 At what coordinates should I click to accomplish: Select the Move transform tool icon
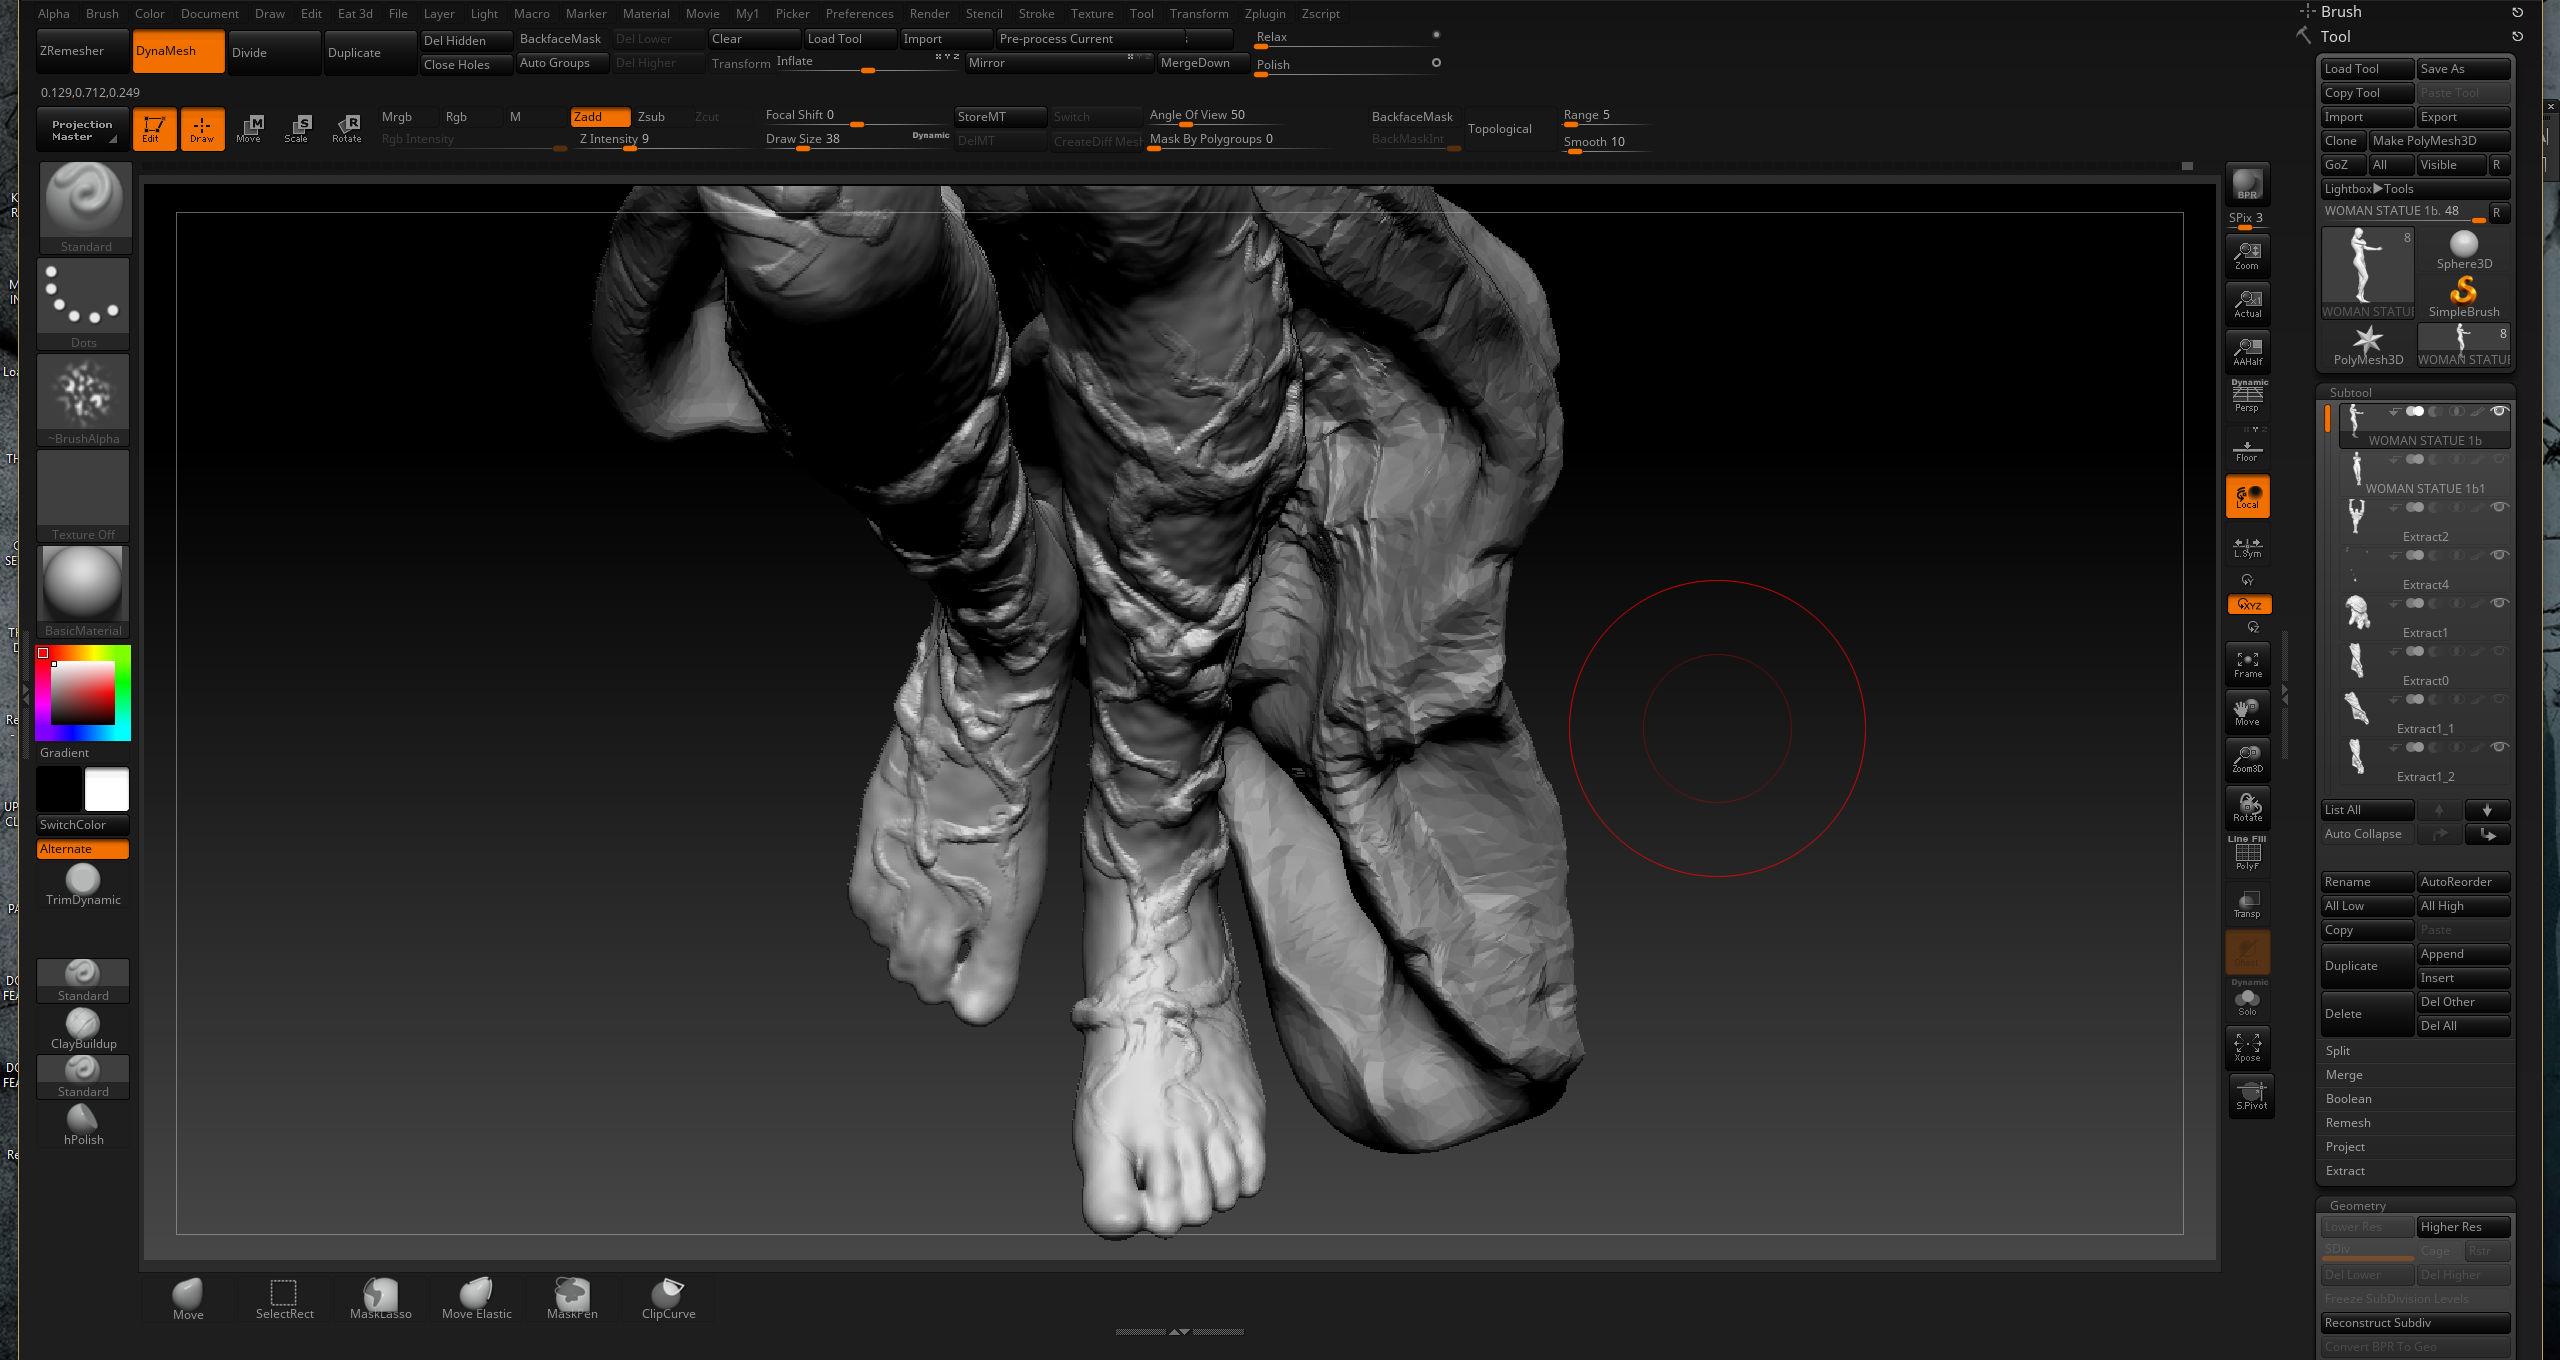(x=249, y=128)
